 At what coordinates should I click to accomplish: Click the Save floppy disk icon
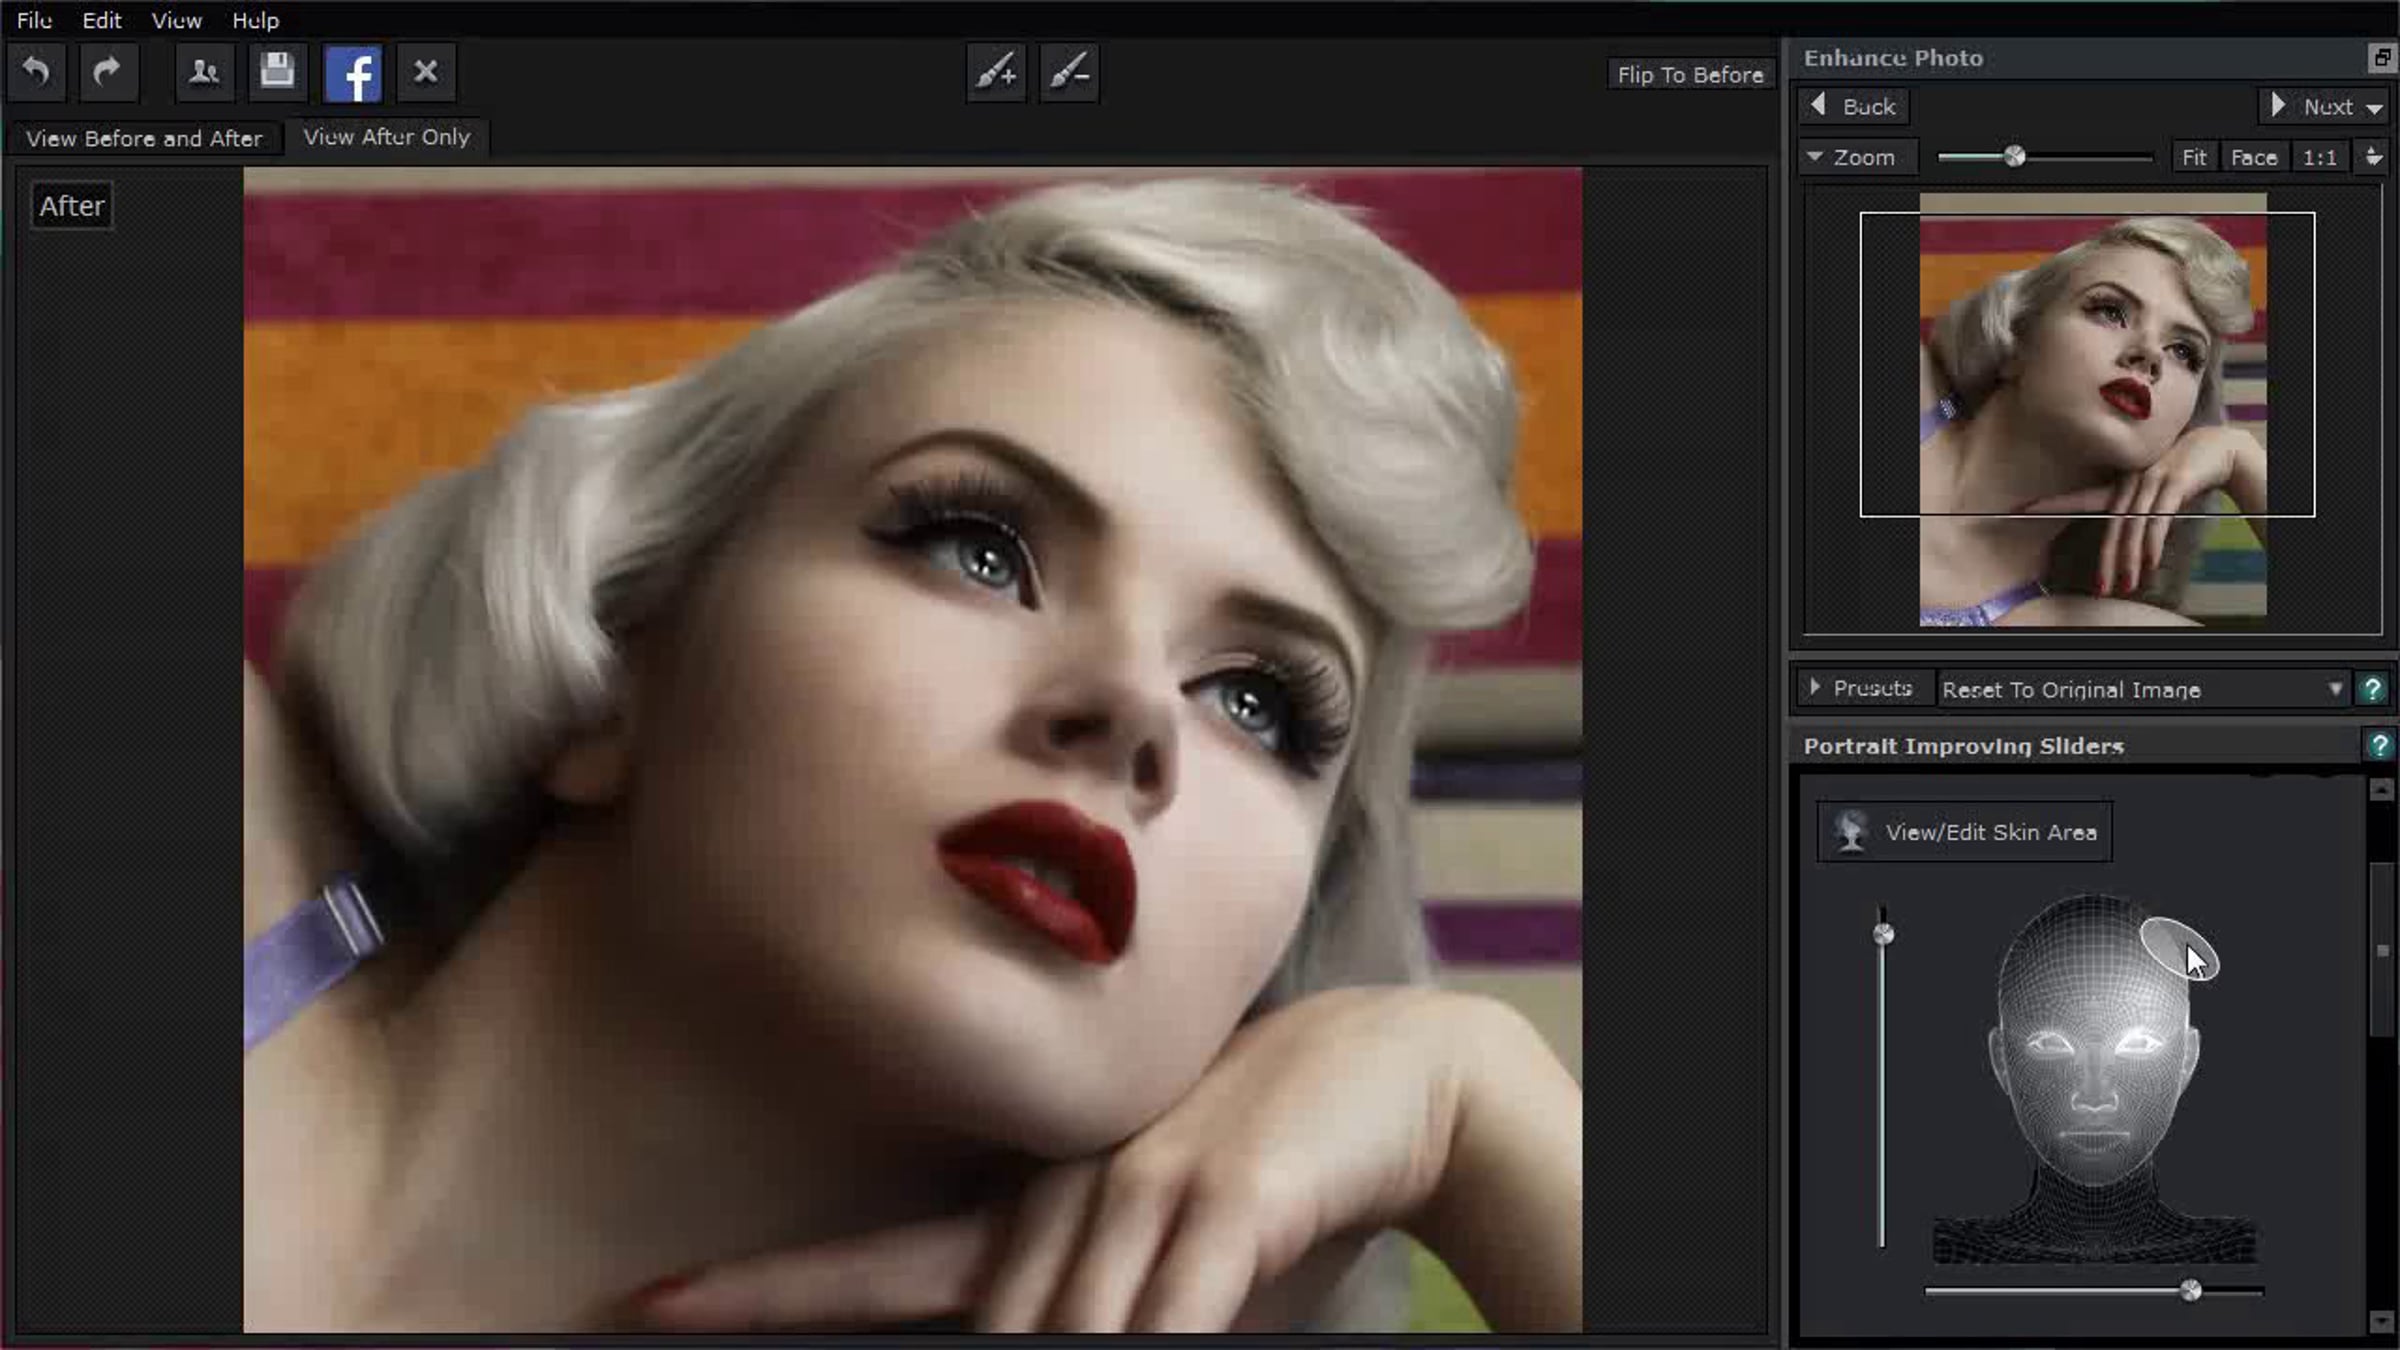(277, 72)
